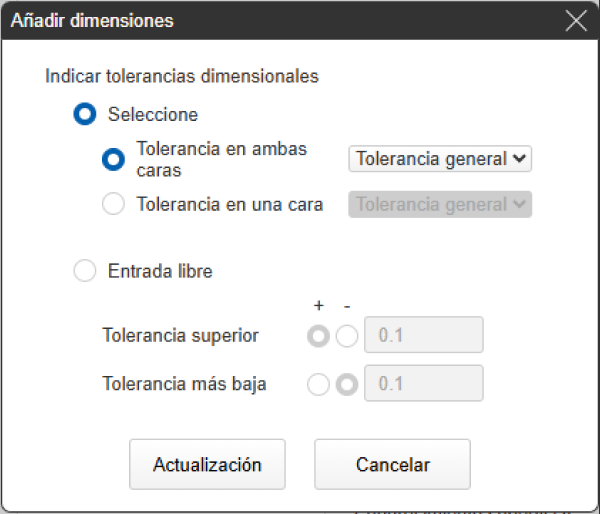Pick minus sign radio for Tolerancia superior

(x=346, y=336)
